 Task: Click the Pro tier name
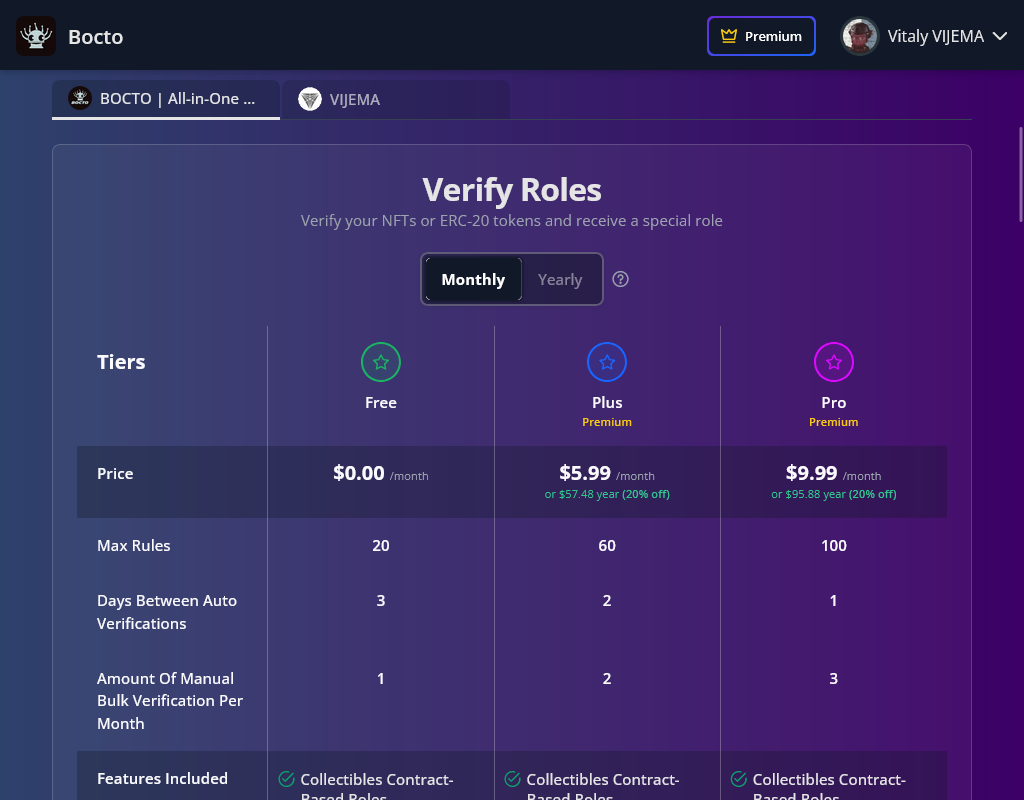[x=833, y=402]
